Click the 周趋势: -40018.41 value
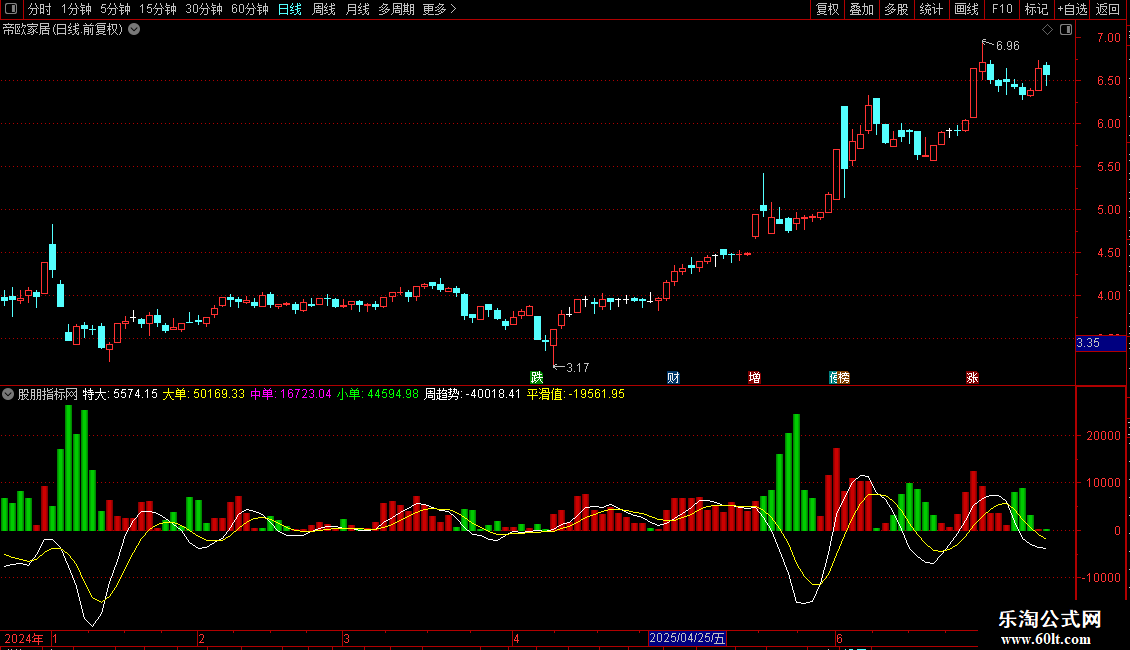 point(472,394)
